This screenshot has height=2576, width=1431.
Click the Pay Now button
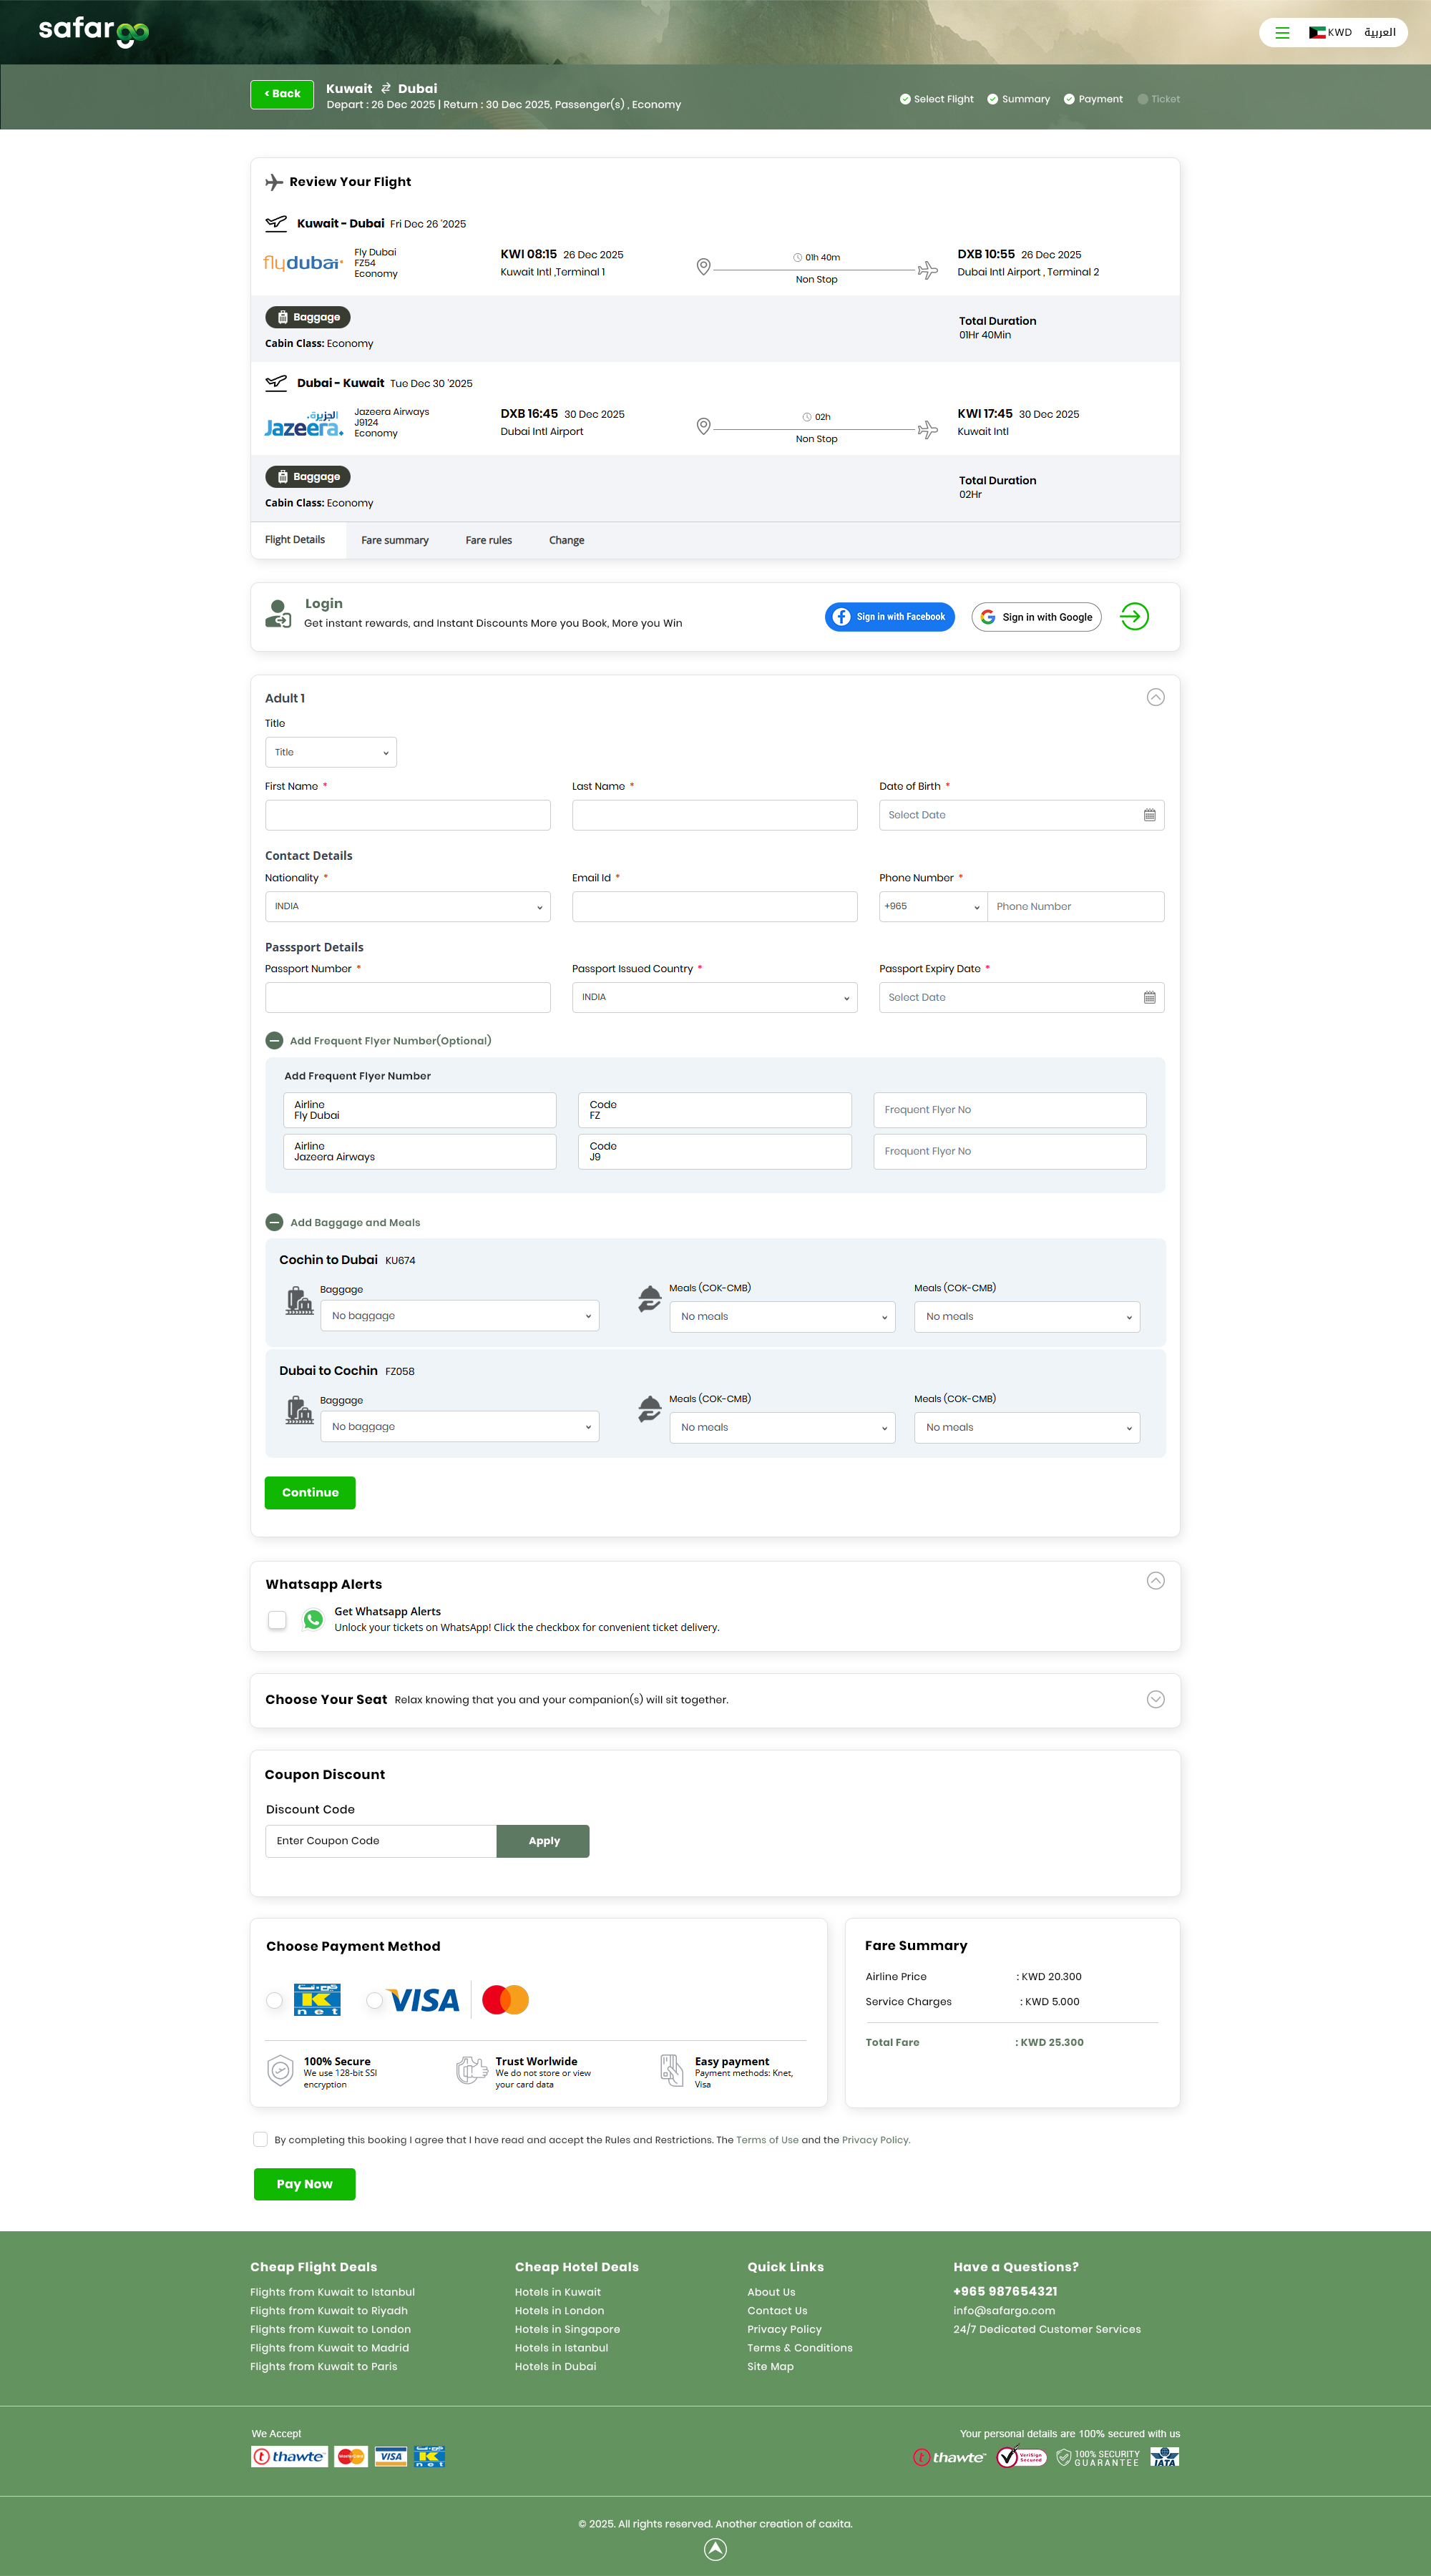click(x=304, y=2184)
